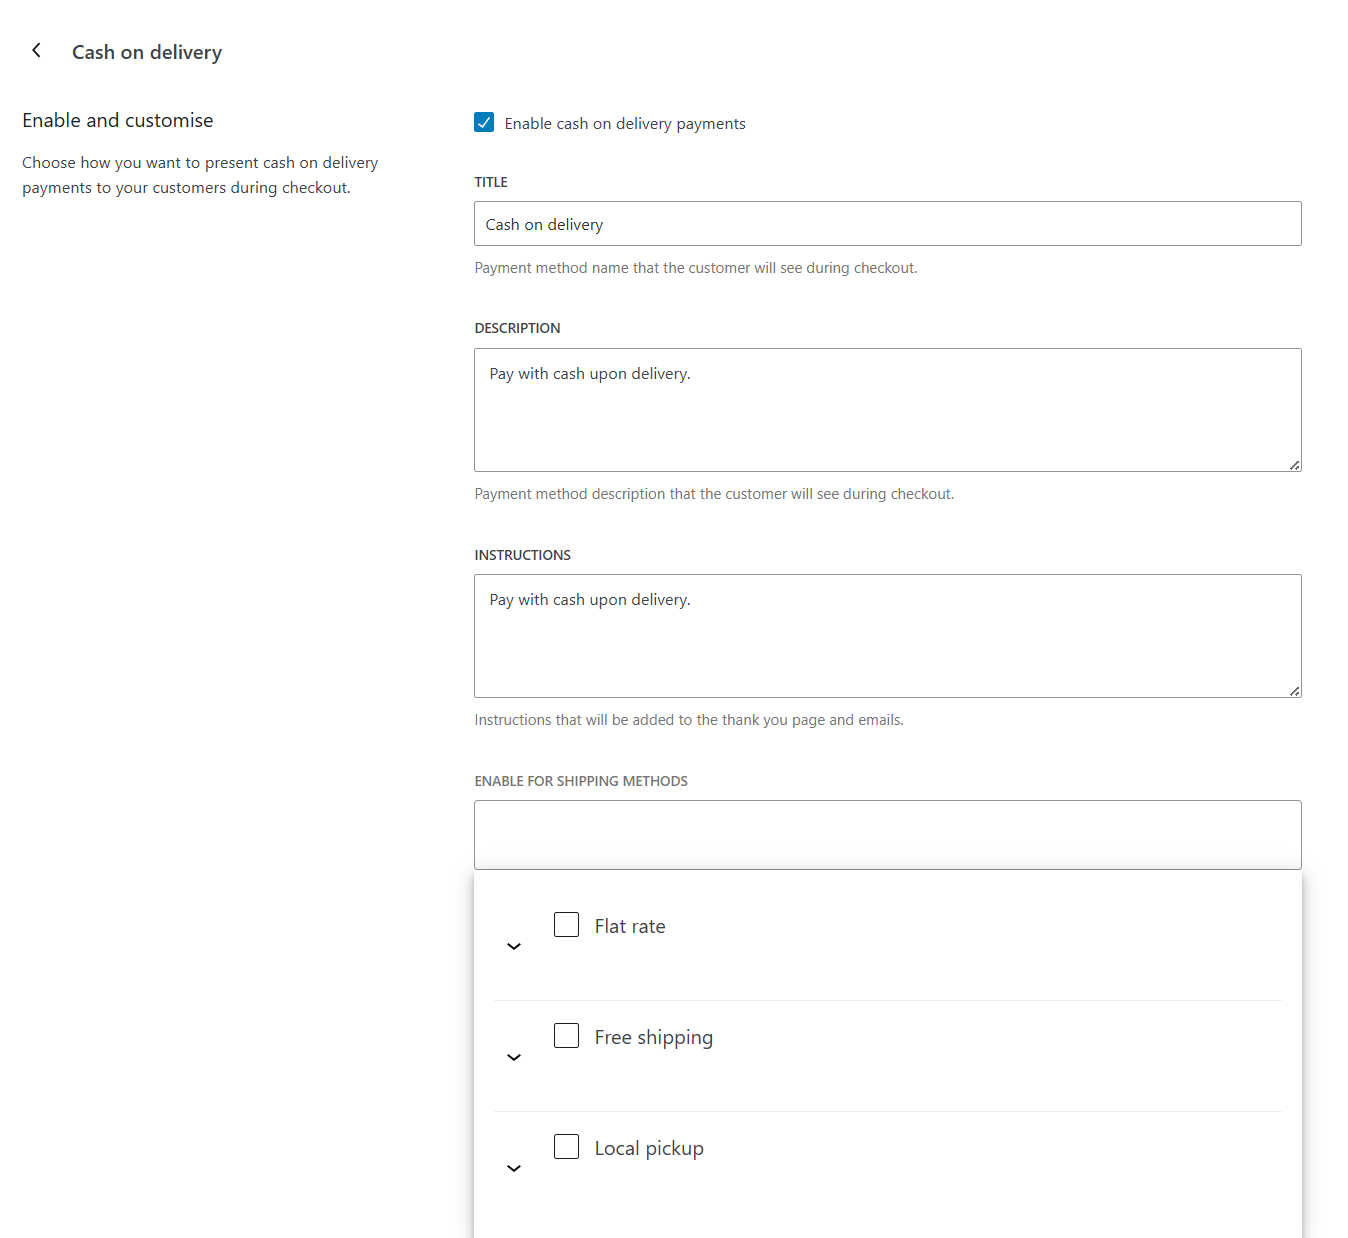Open the Enable for shipping methods field
1348x1238 pixels.
tap(888, 835)
